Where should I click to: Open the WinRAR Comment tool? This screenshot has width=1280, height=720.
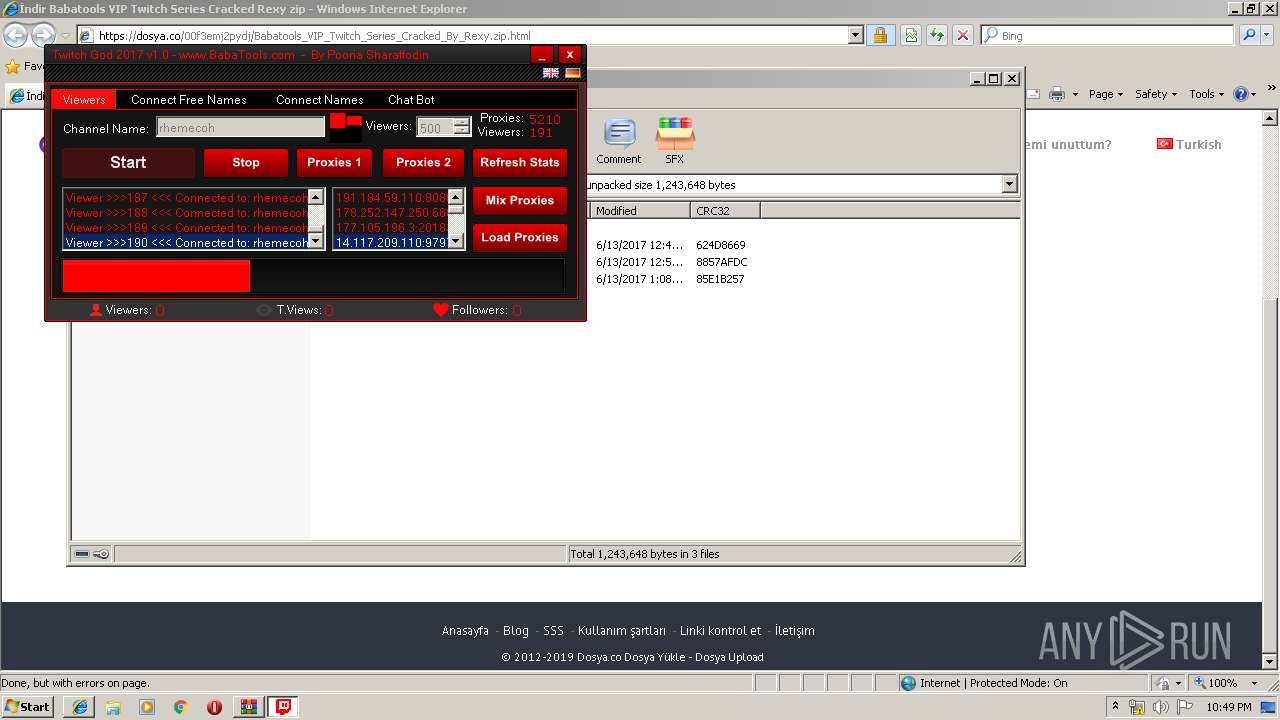coord(619,141)
